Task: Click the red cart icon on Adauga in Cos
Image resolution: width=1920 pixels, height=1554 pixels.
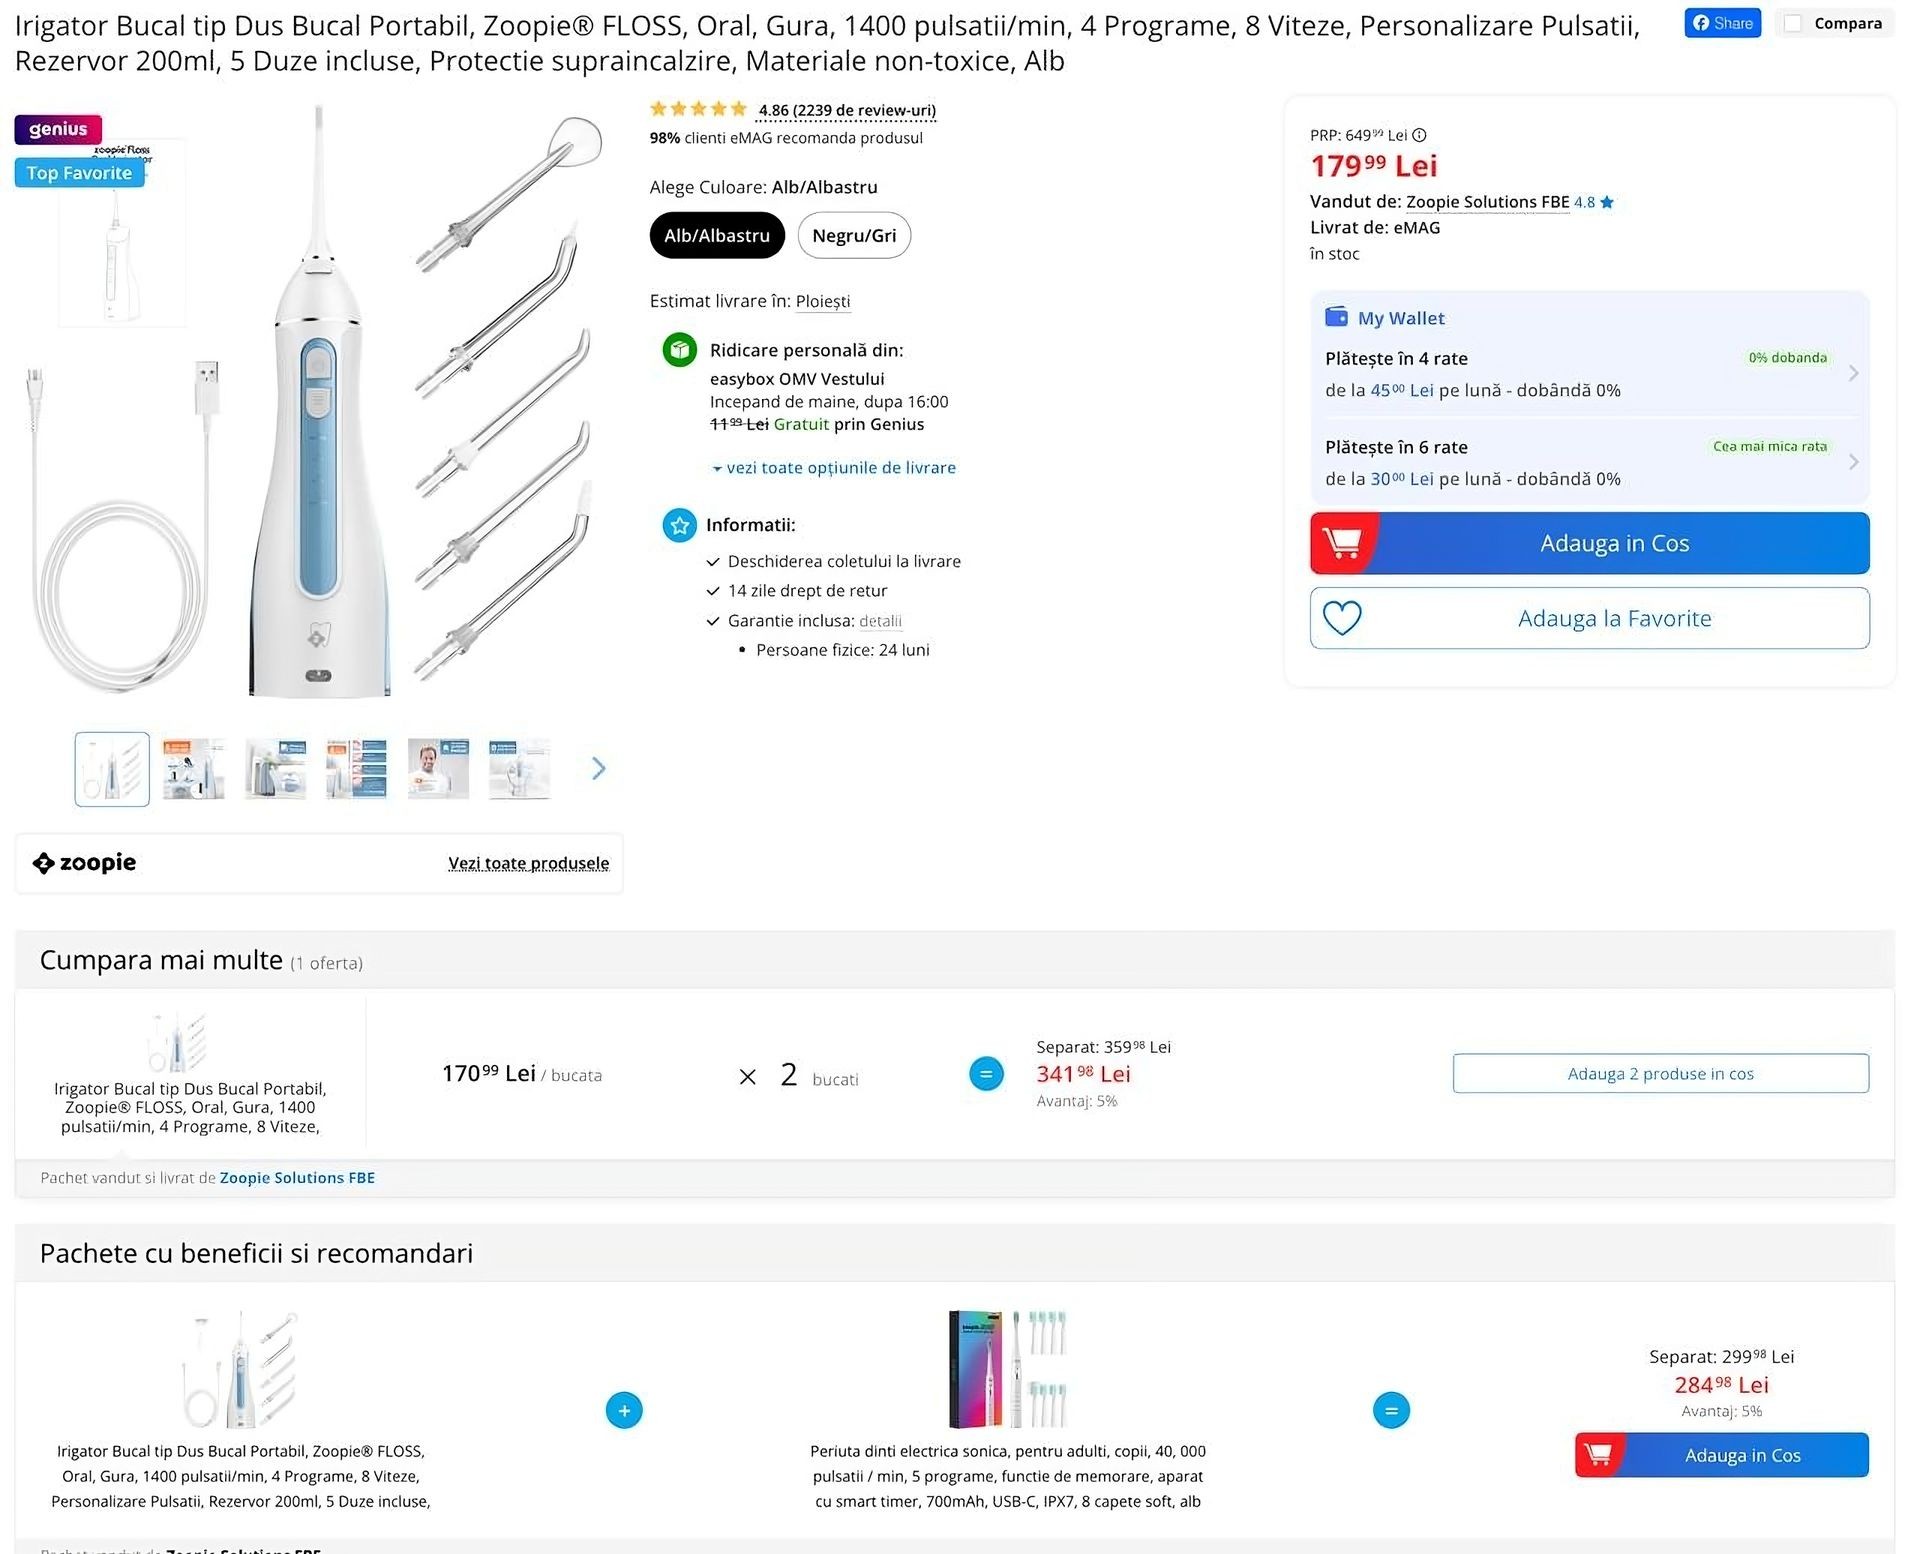Action: tap(1342, 543)
